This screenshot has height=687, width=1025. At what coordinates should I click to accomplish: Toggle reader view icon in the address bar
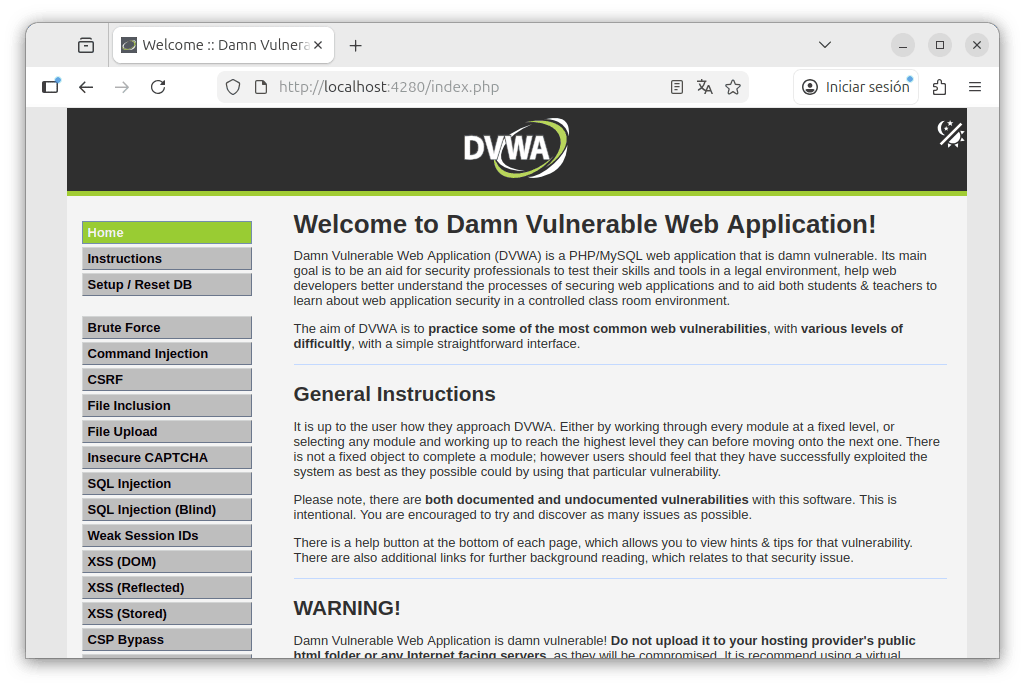tap(677, 87)
